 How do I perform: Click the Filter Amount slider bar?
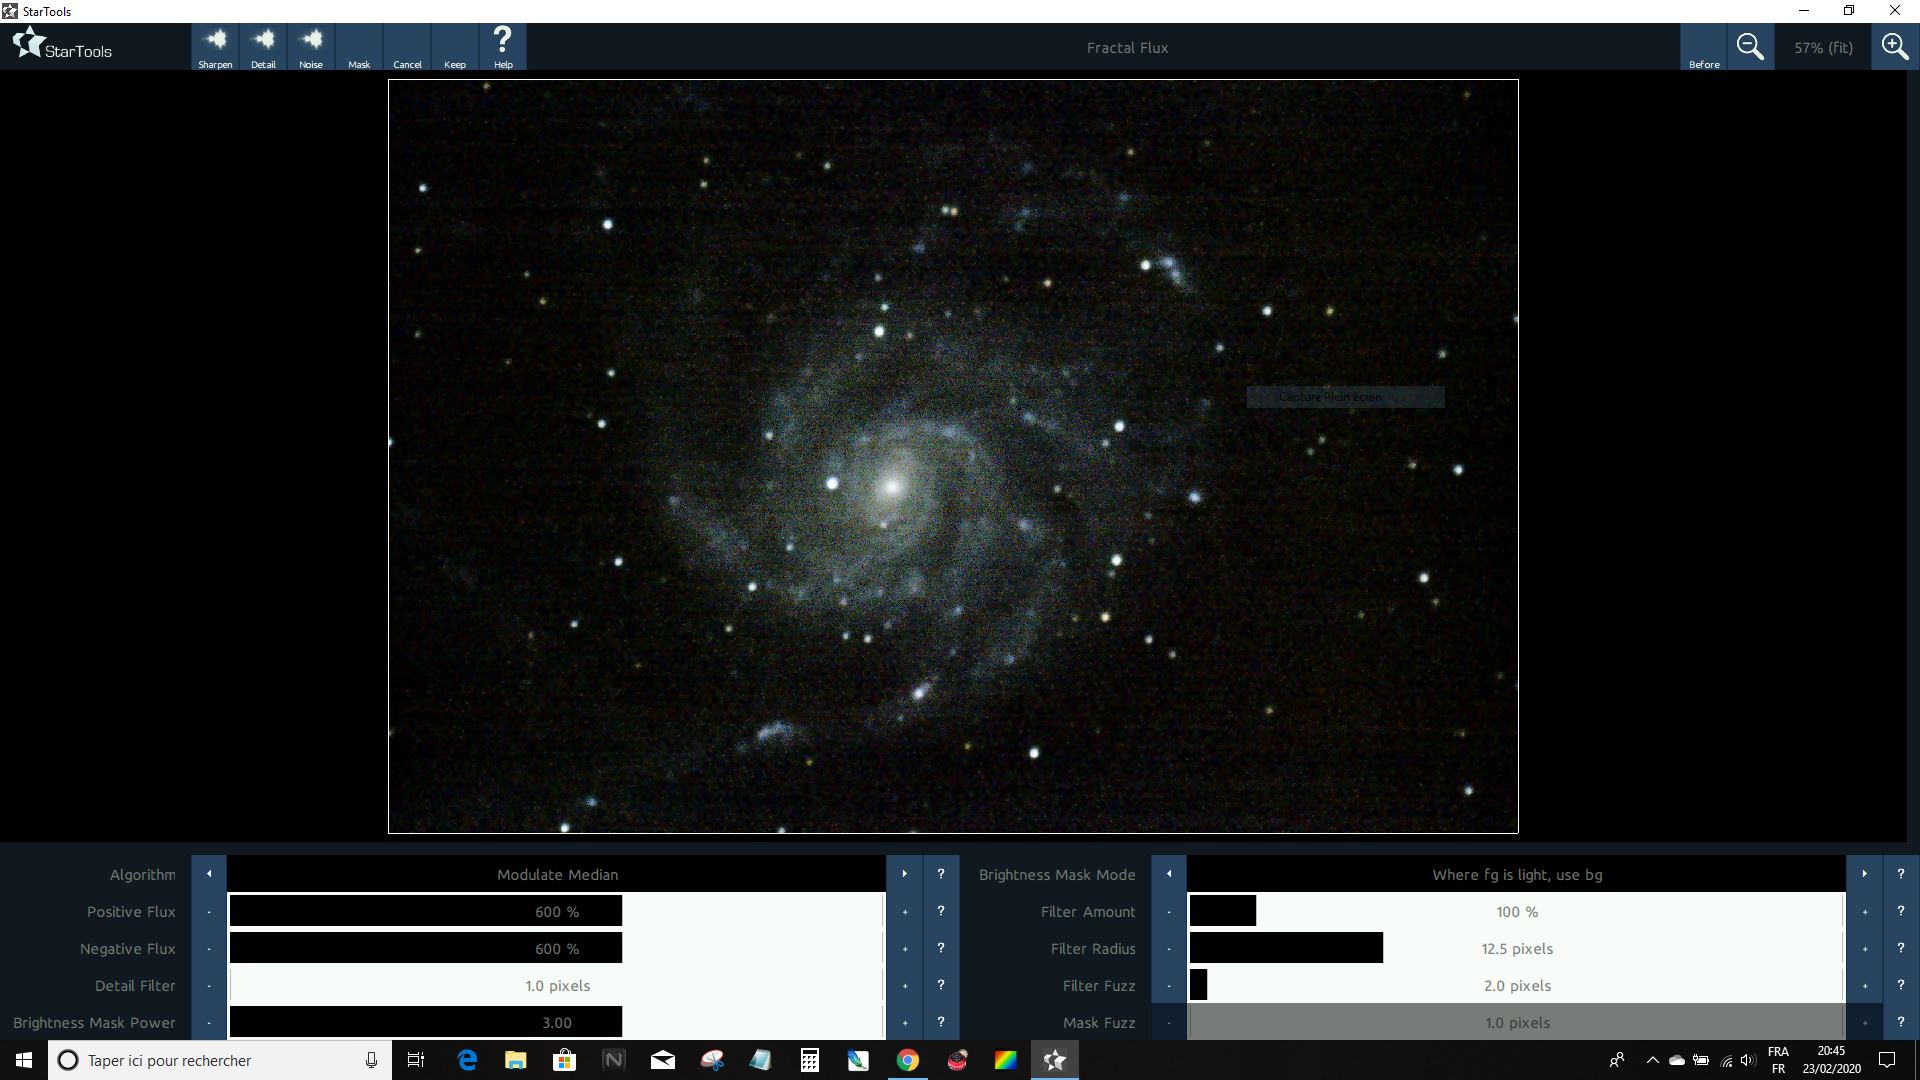pos(1517,911)
